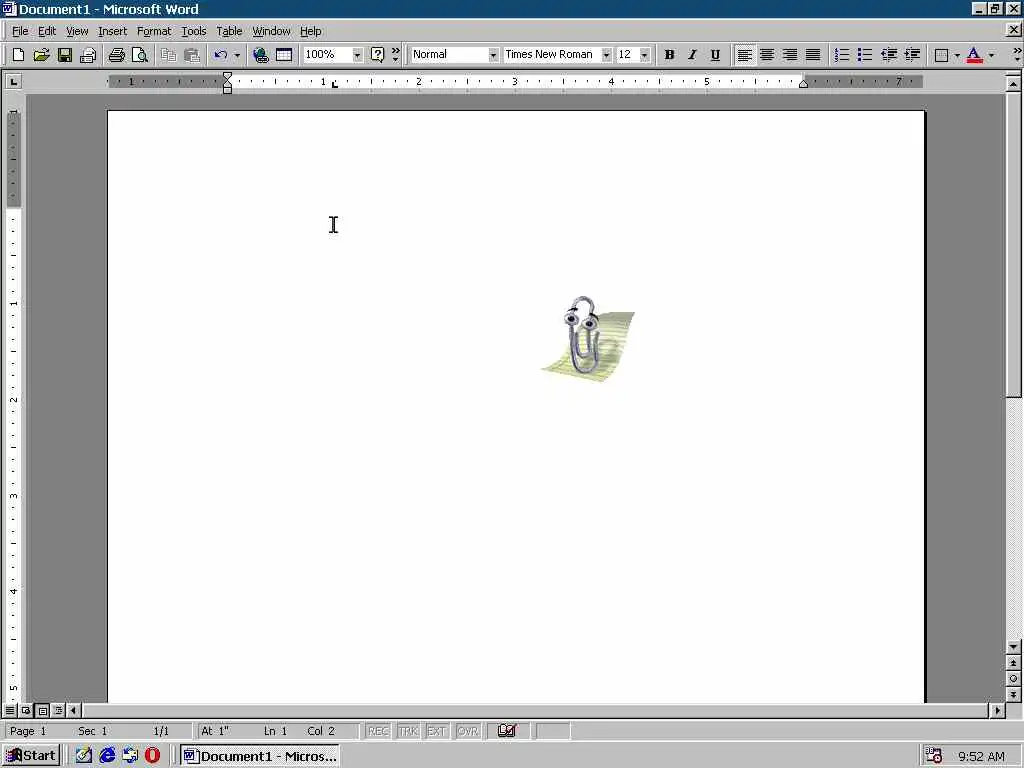Switch to Web Layout view

point(26,710)
